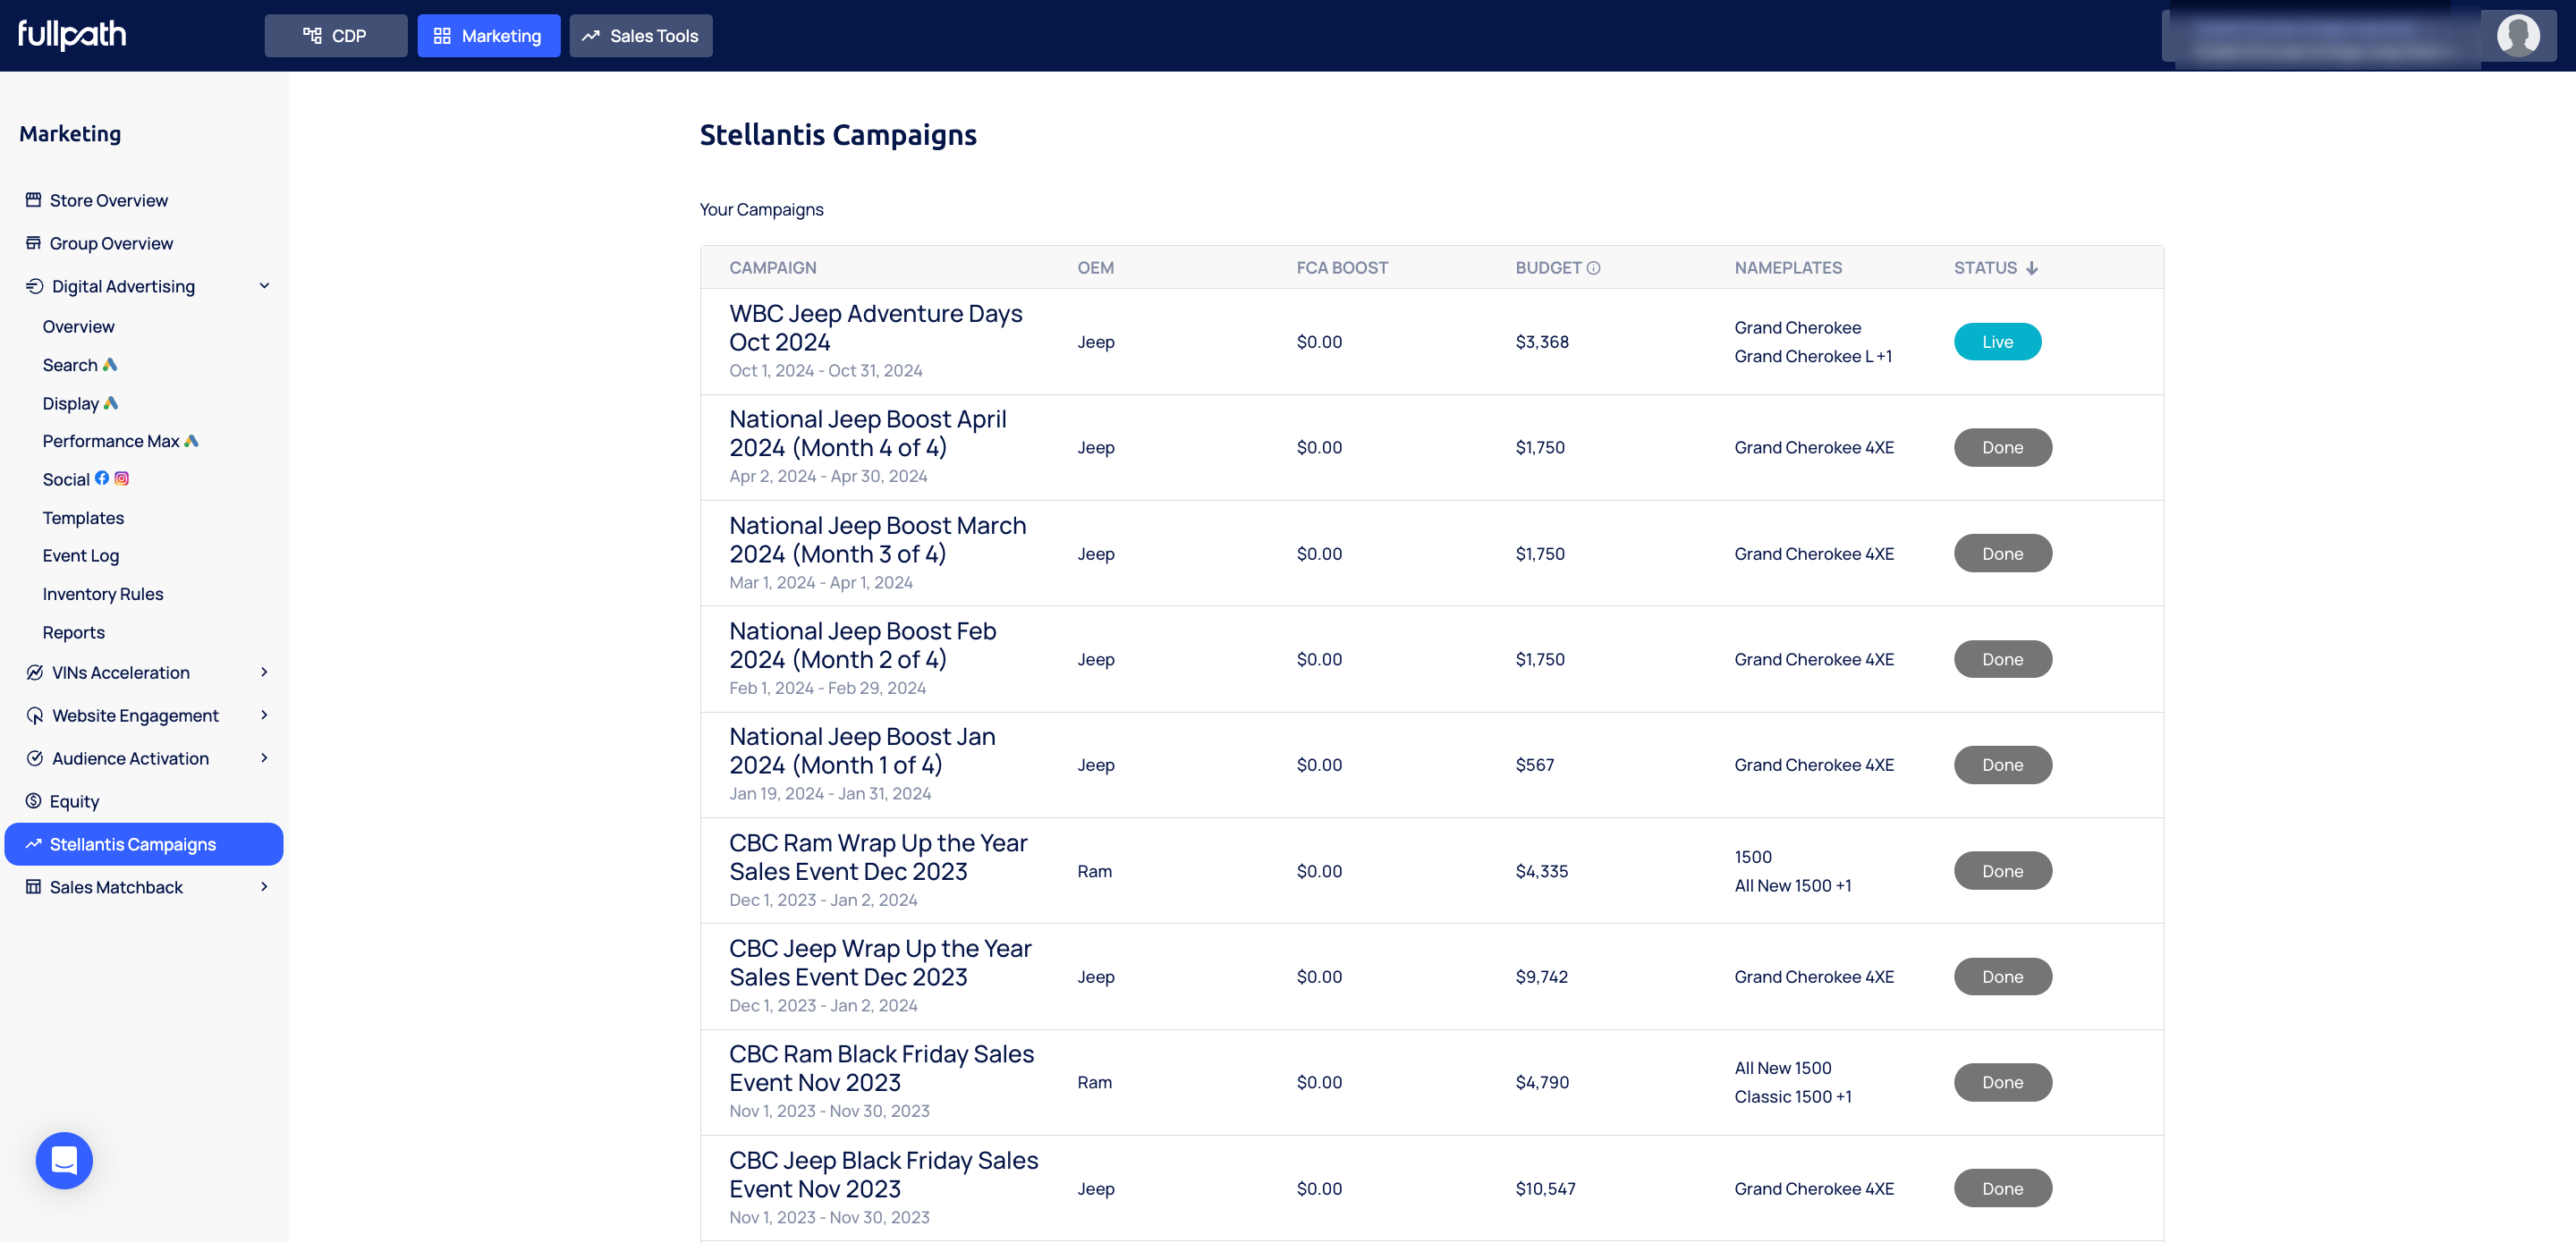2576x1243 pixels.
Task: Expand the Website Engagement submenu
Action: (x=264, y=715)
